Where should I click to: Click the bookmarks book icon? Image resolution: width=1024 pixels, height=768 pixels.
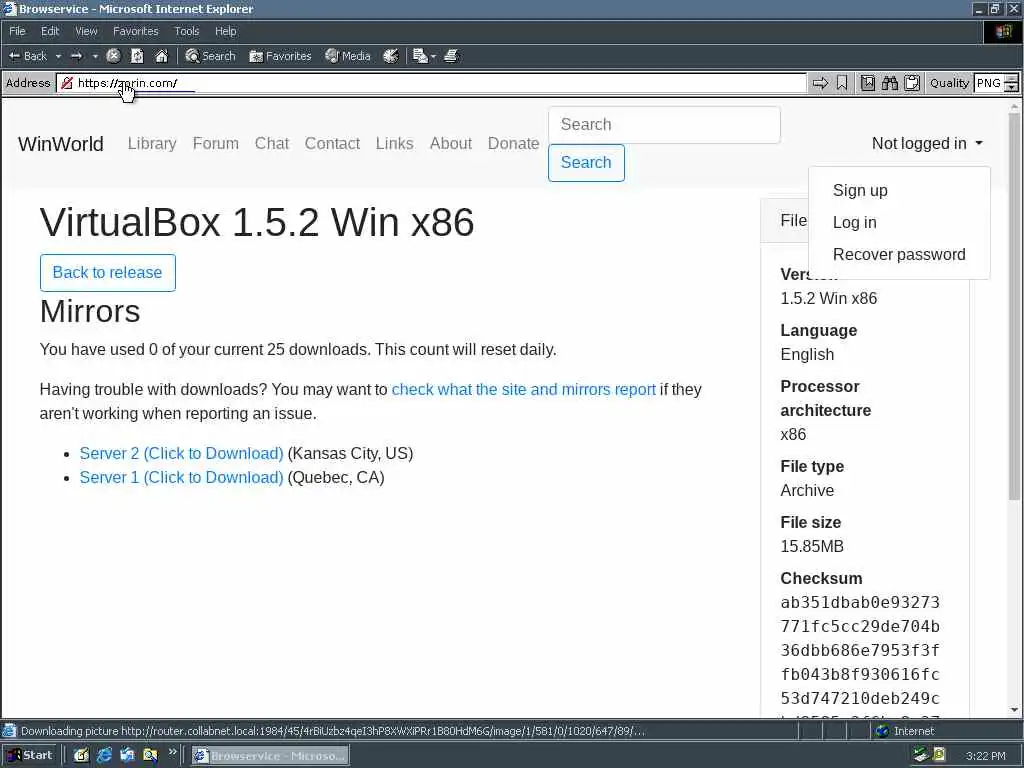pyautogui.click(x=867, y=83)
